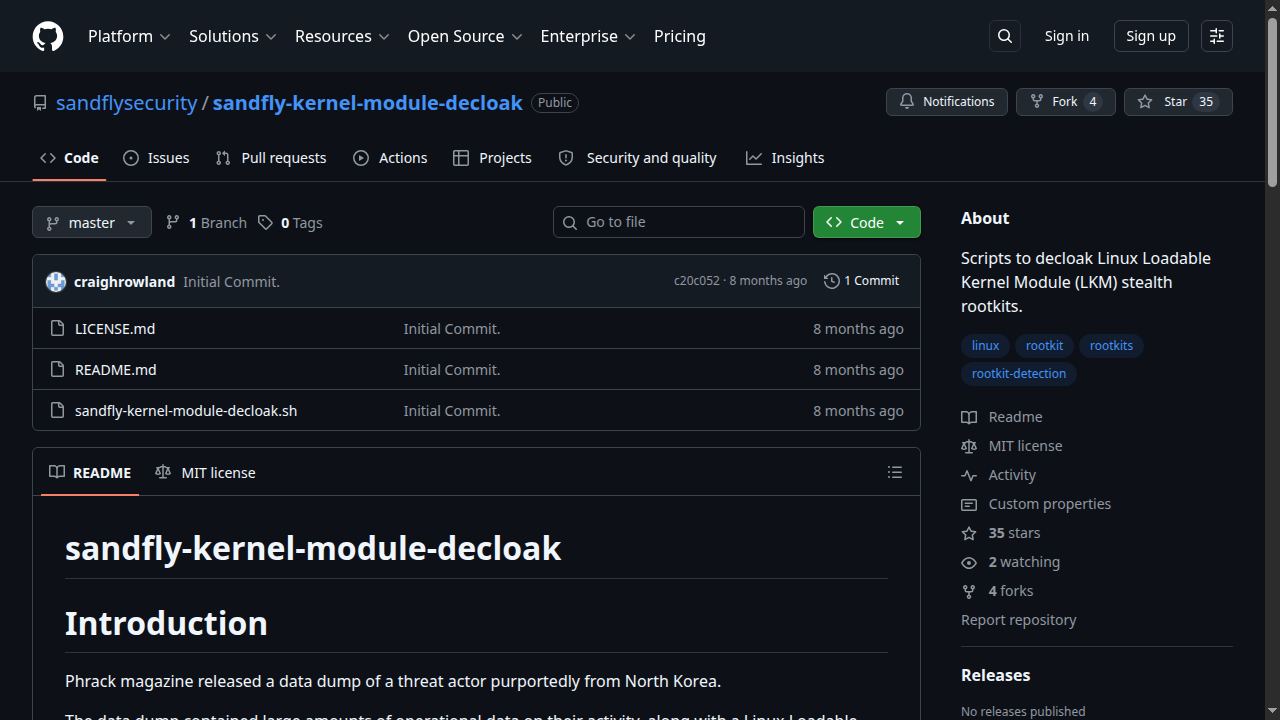Open the master branch selector dropdown
The height and width of the screenshot is (720, 1280).
(92, 222)
